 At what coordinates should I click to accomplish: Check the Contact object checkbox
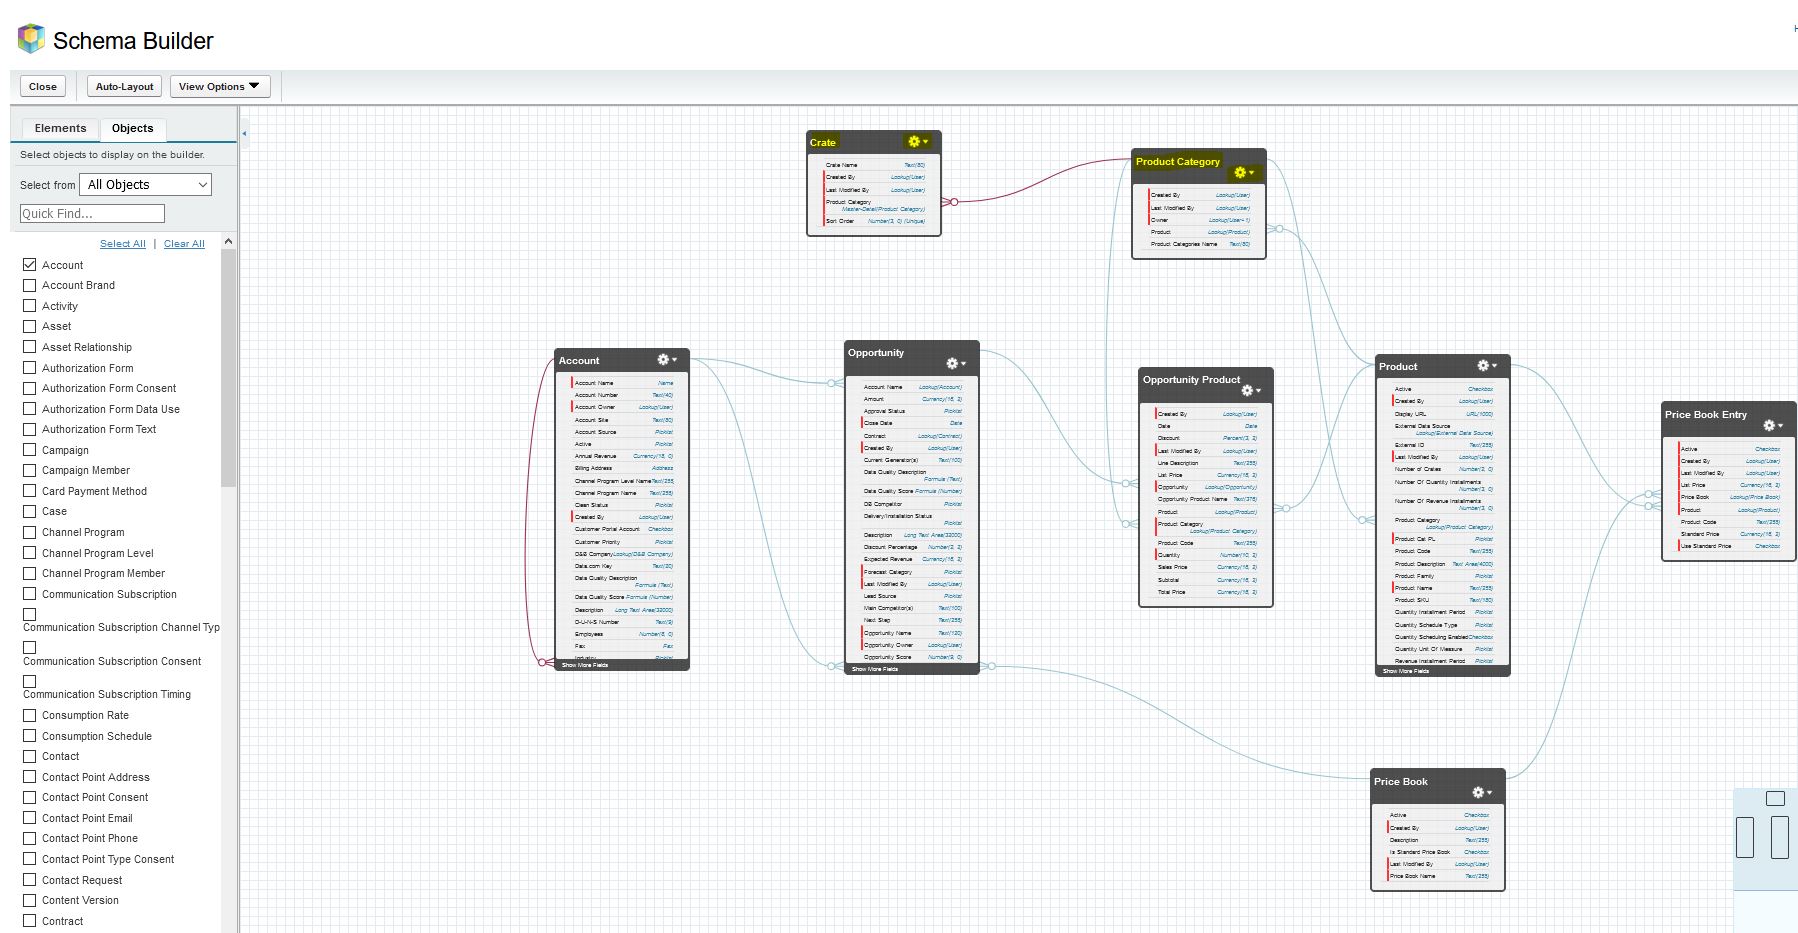pyautogui.click(x=30, y=756)
